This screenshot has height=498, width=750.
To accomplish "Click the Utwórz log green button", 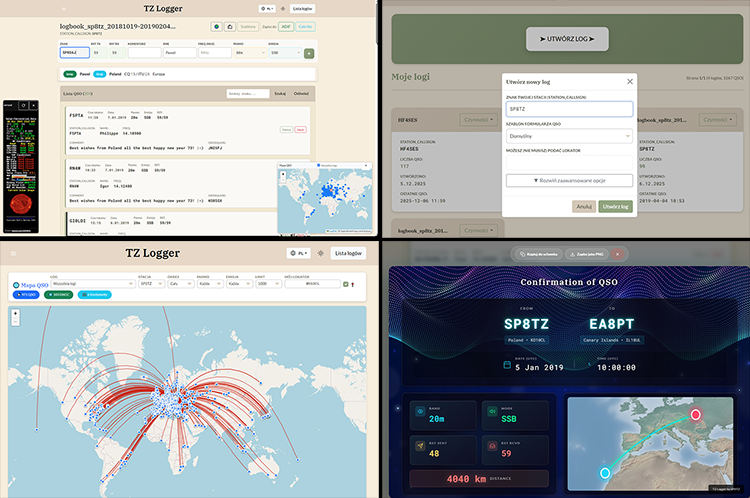I will (616, 206).
